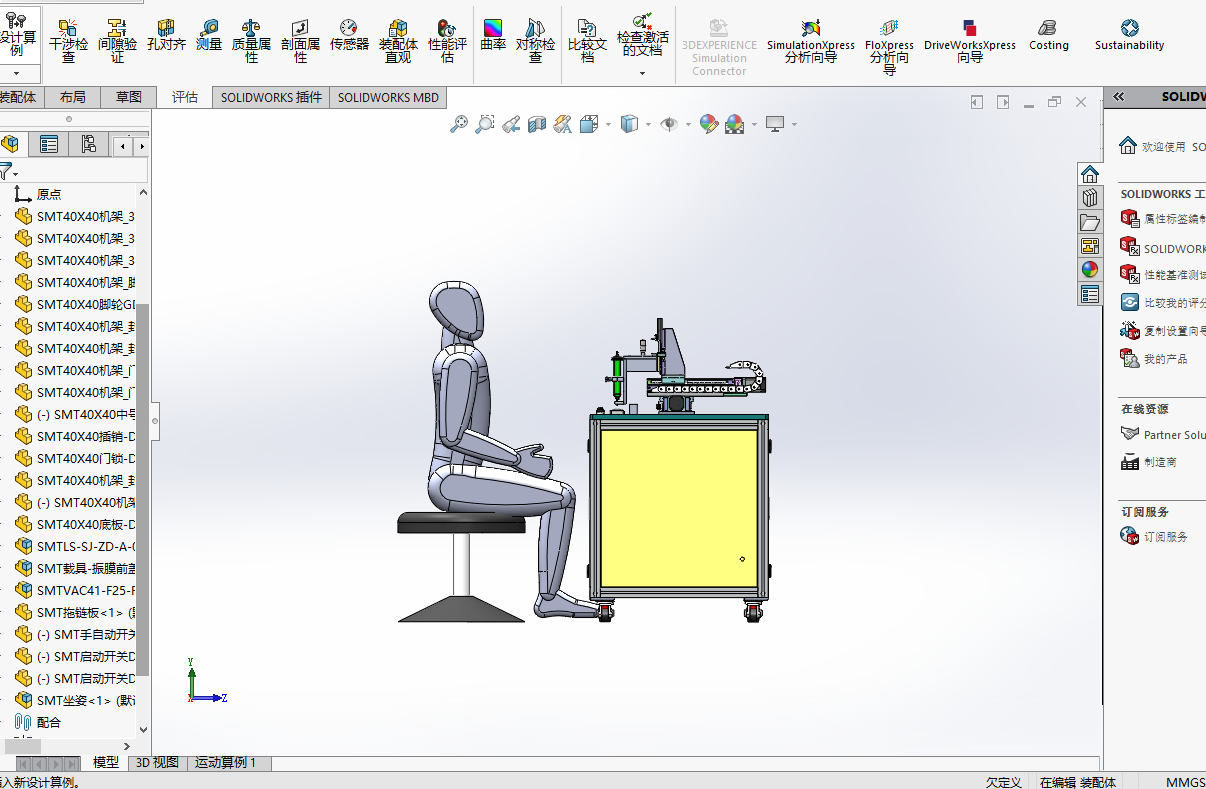Click Edit Appearance color ball icon
This screenshot has height=789, width=1206.
pyautogui.click(x=709, y=124)
